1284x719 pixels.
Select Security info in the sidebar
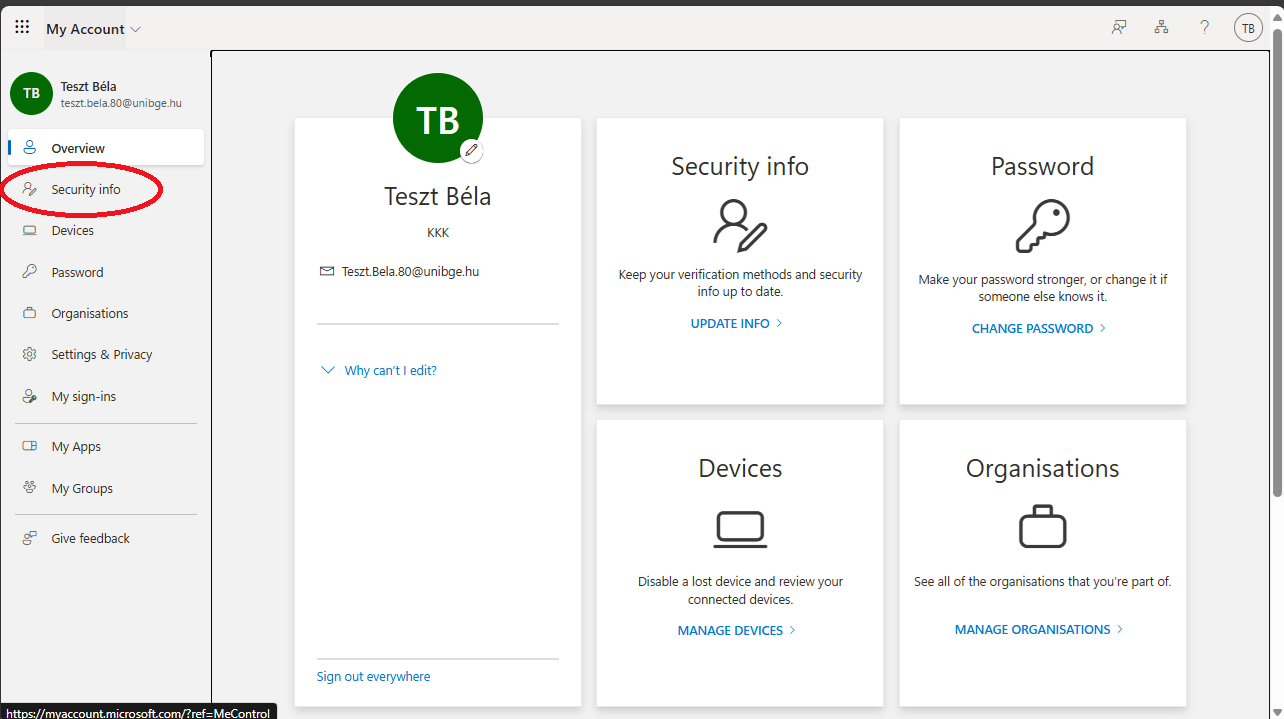(86, 189)
